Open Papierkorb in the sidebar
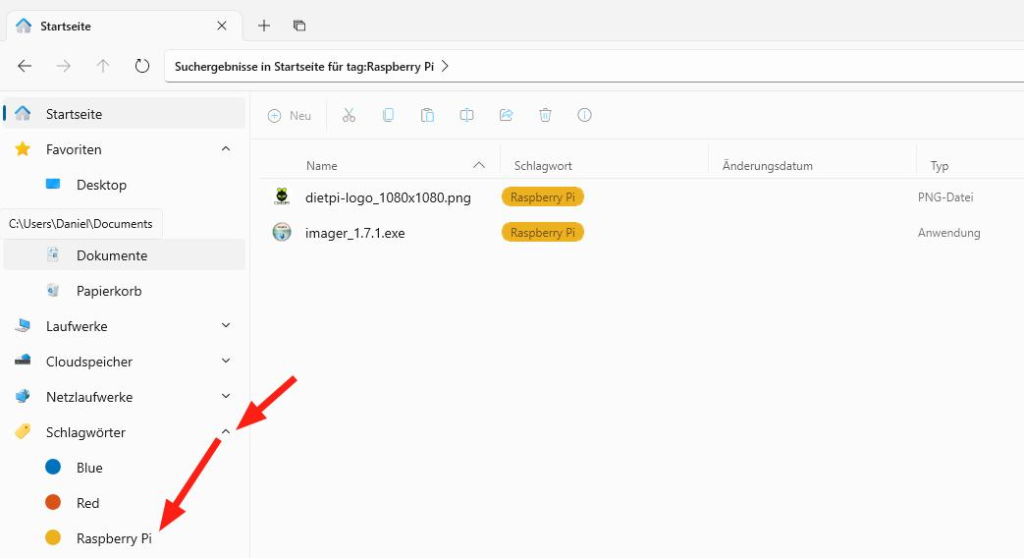Screen dimensions: 1024x558 click(124, 291)
